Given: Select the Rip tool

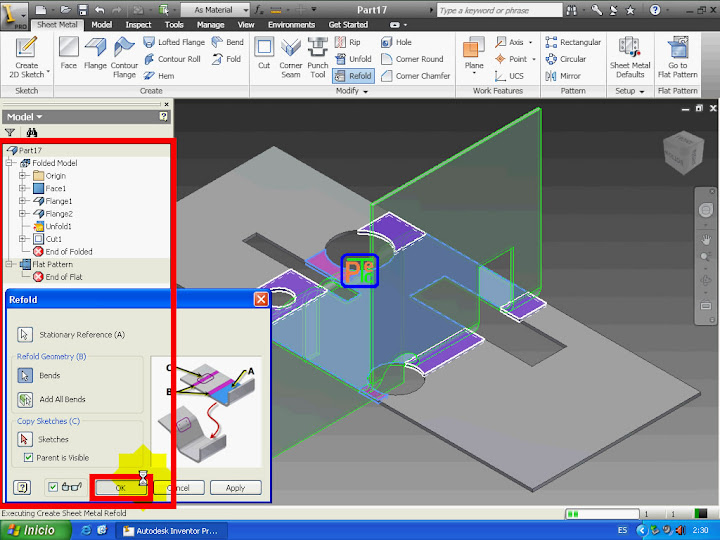Looking at the screenshot, I should (348, 42).
